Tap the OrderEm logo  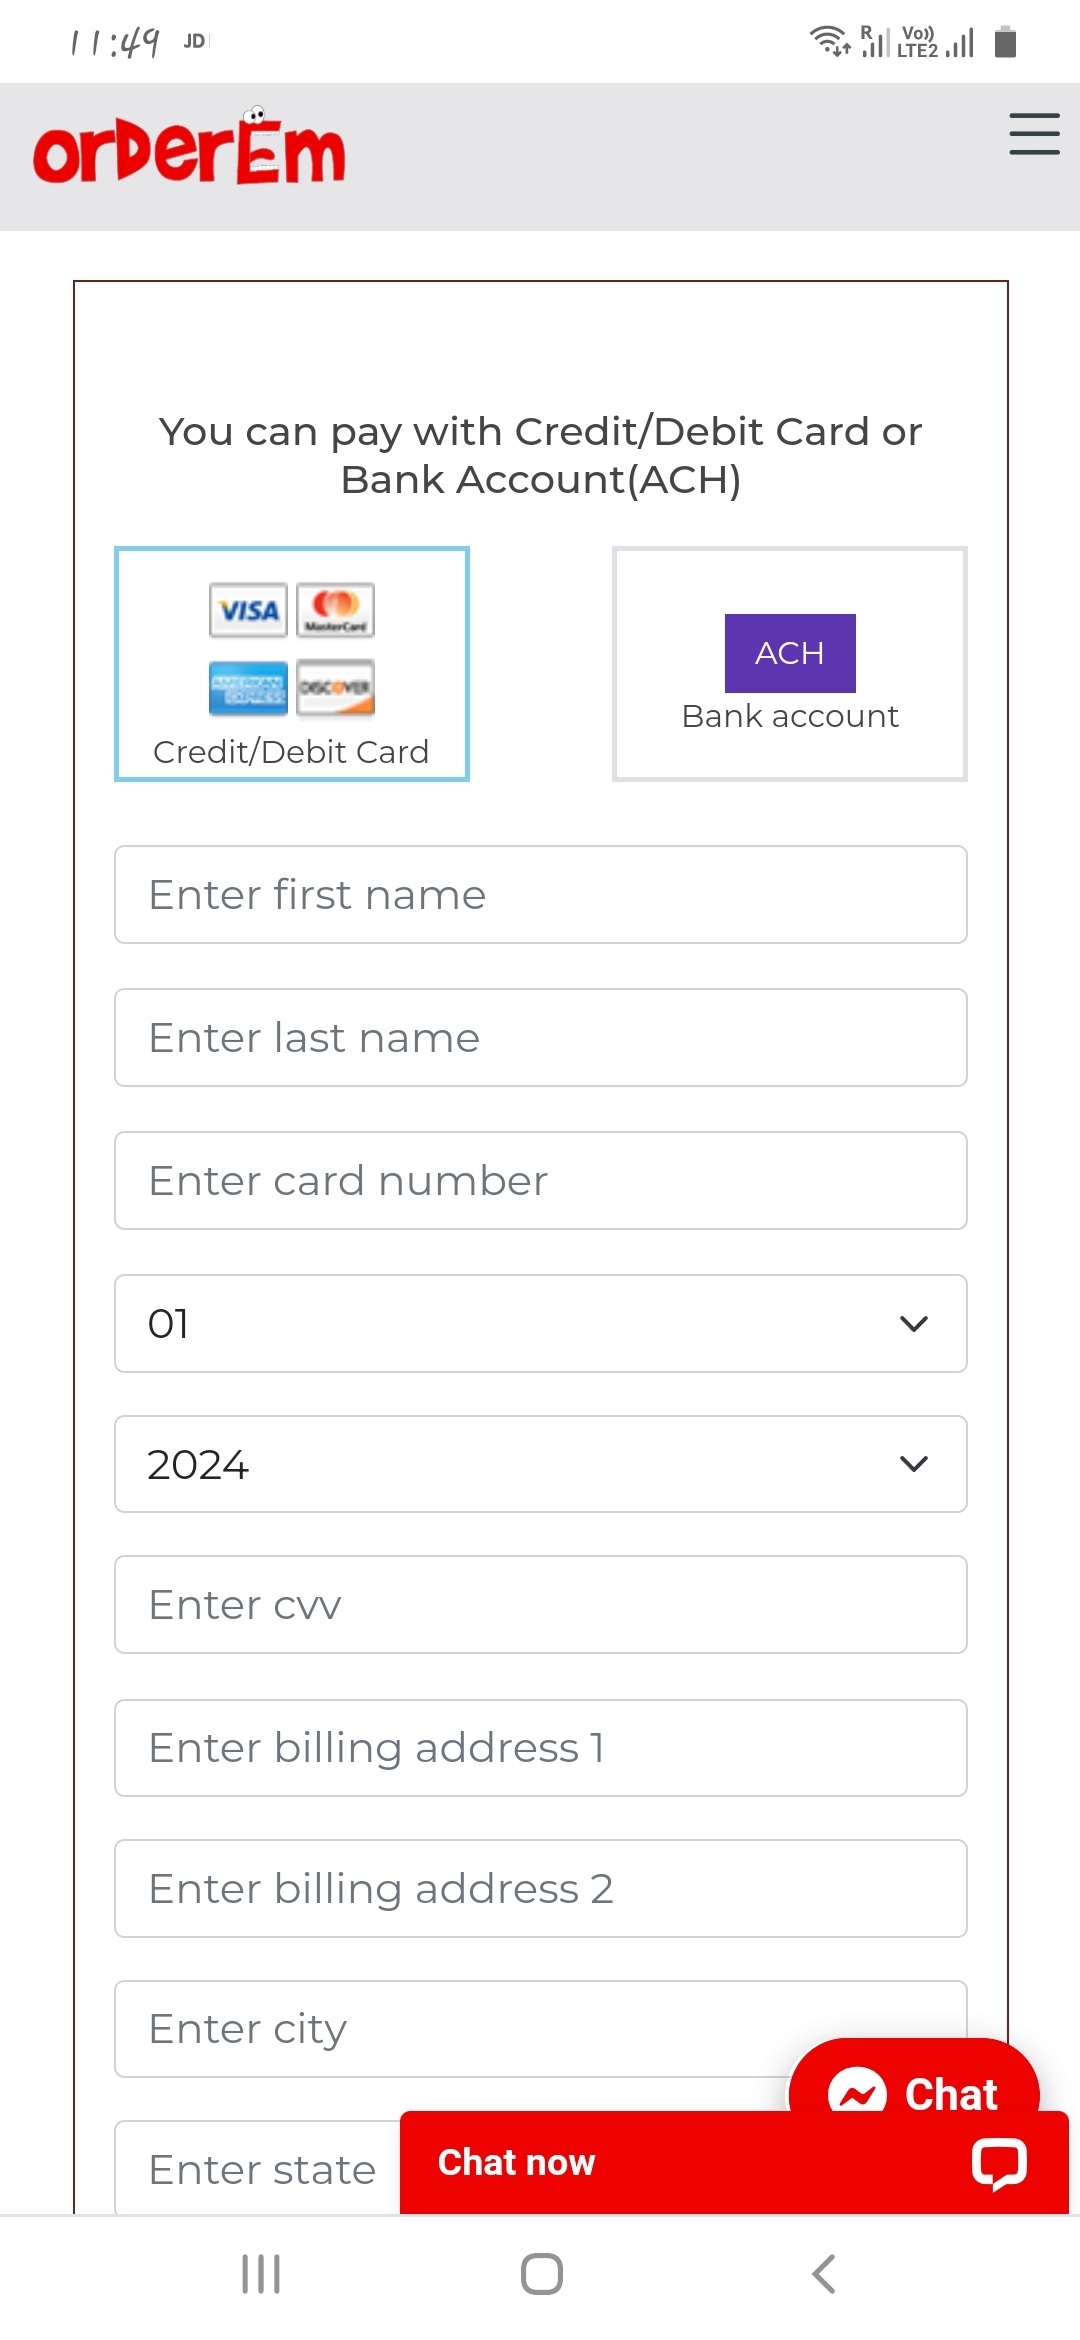pyautogui.click(x=189, y=150)
